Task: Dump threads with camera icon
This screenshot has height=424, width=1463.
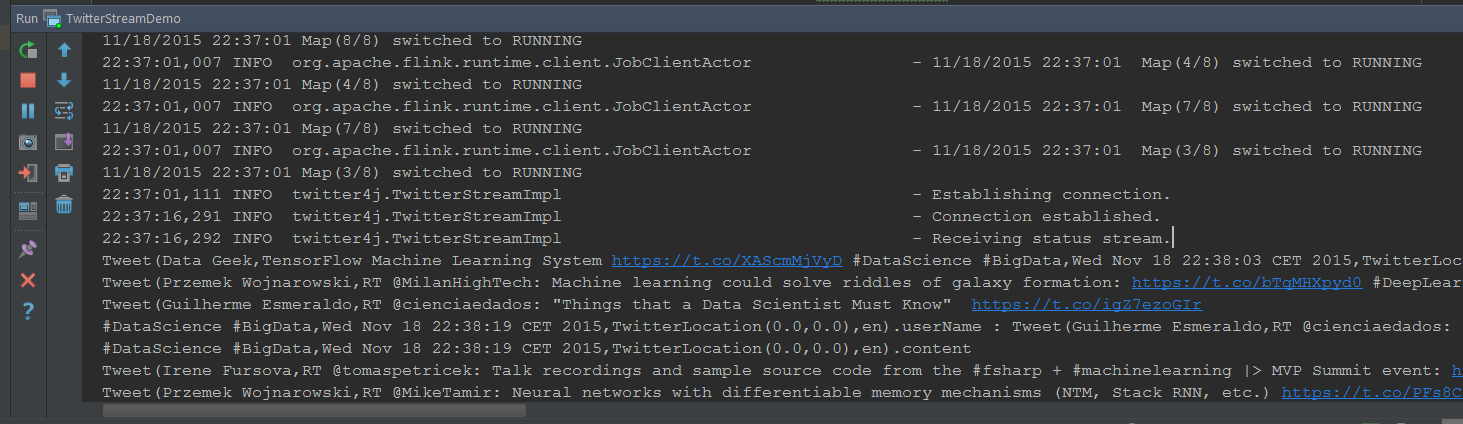Action: (28, 142)
